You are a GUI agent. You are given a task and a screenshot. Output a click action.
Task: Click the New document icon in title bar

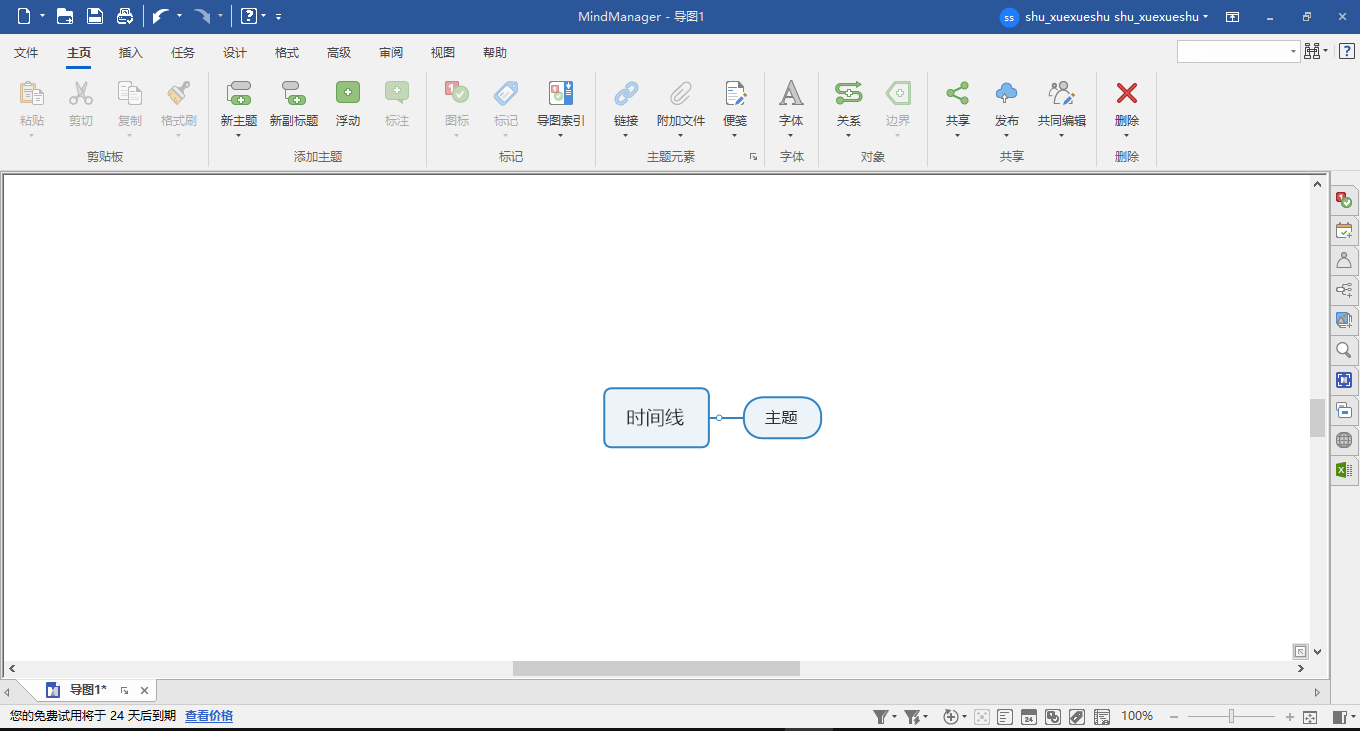tap(24, 16)
